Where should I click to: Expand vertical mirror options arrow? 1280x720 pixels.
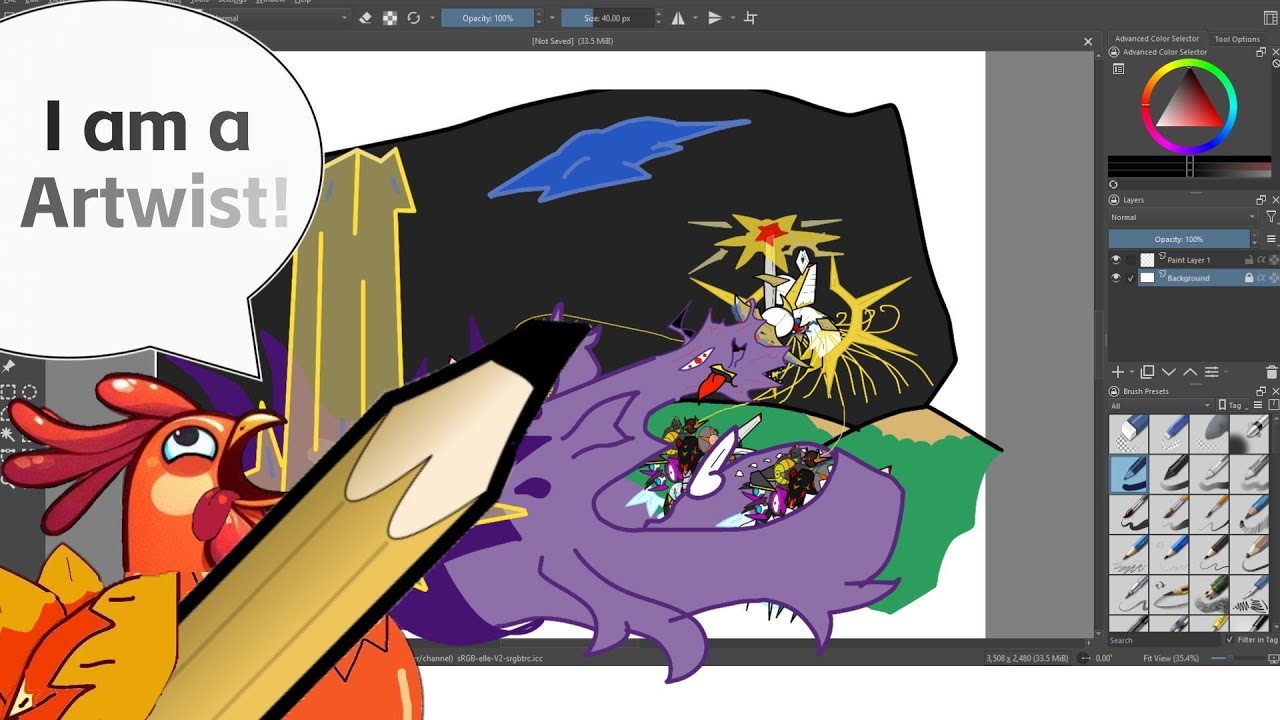click(x=732, y=18)
